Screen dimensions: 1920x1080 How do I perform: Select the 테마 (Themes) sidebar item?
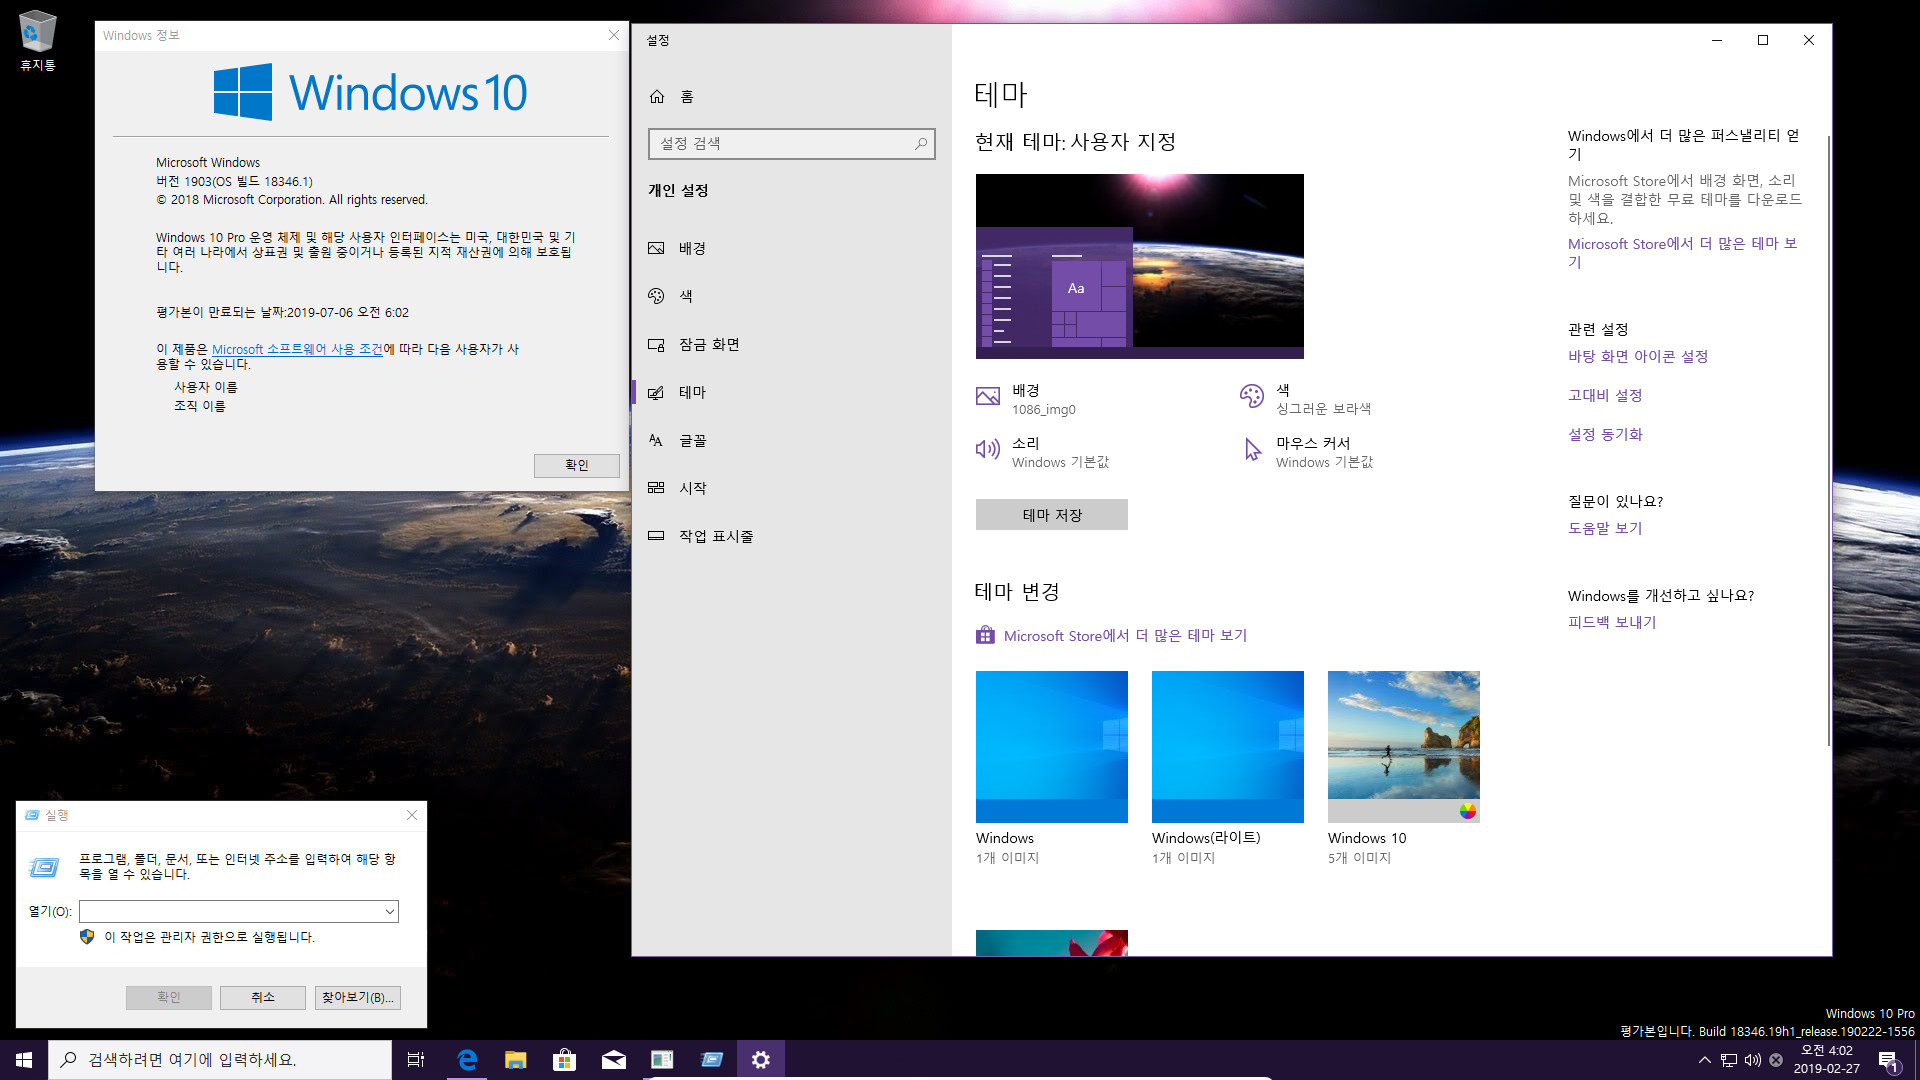pos(792,392)
